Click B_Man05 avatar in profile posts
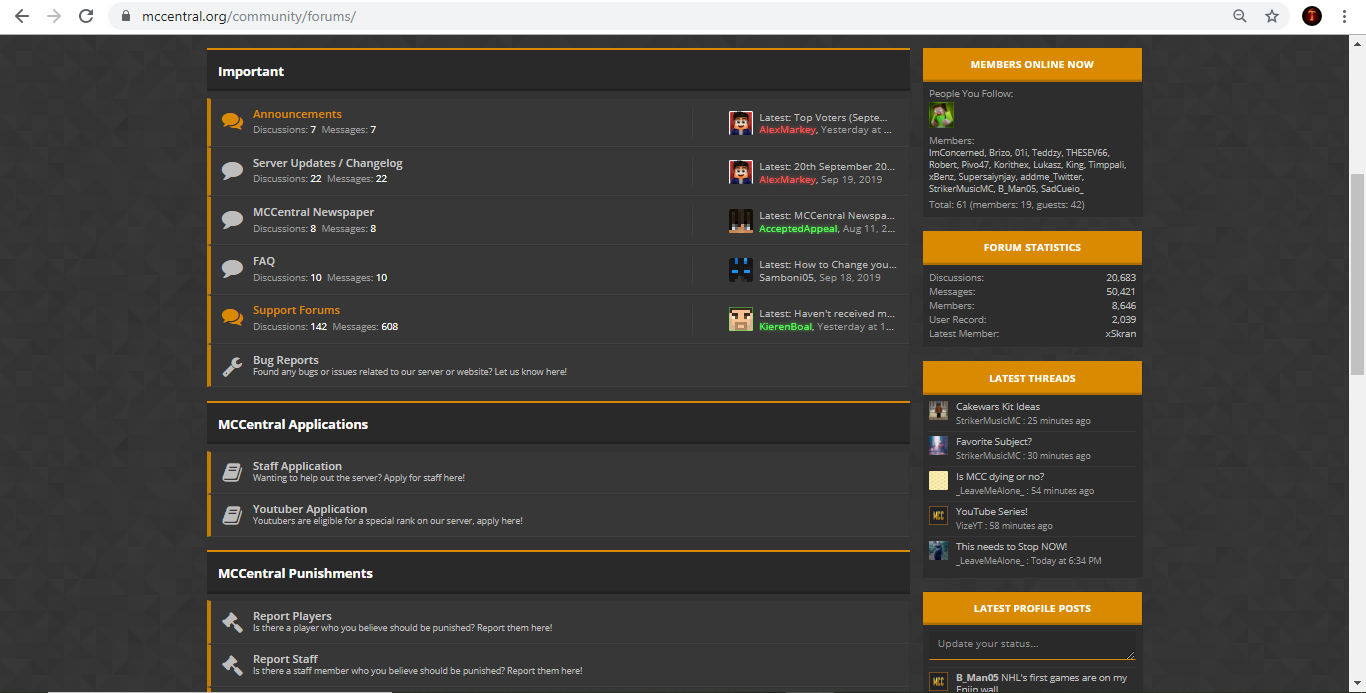1366x693 pixels. pos(938,682)
